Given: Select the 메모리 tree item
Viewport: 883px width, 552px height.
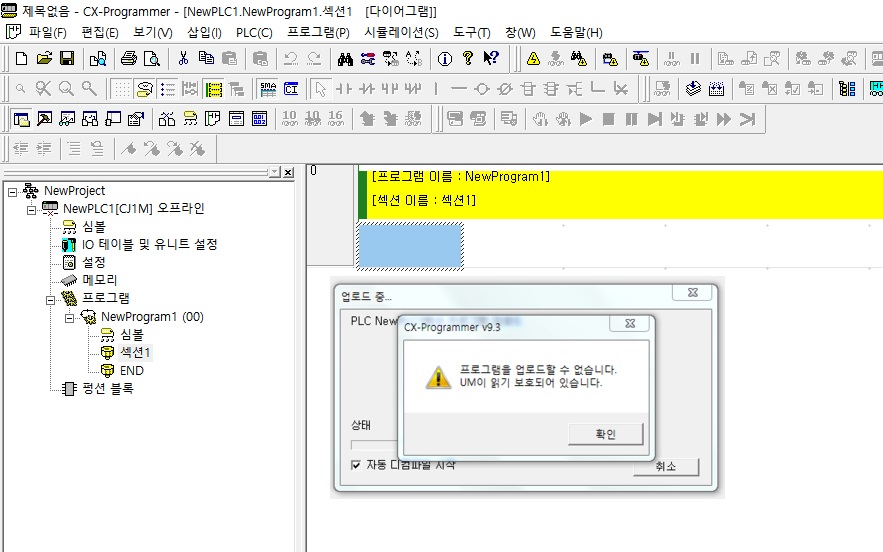Looking at the screenshot, I should click(100, 280).
